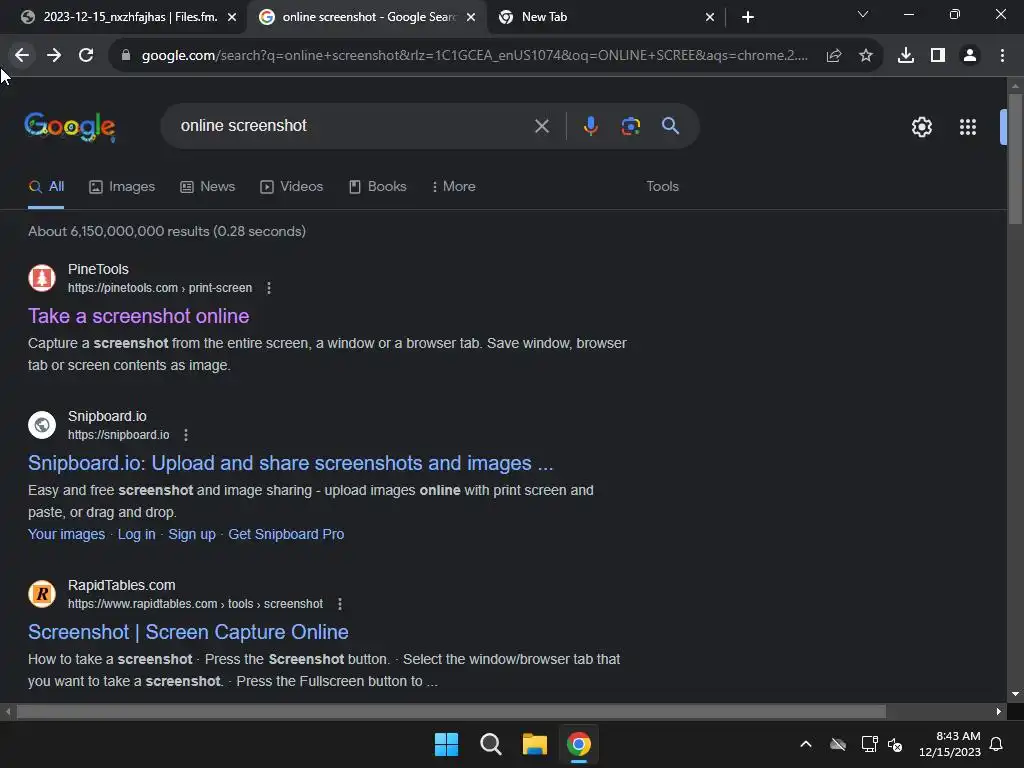Open 'Get Snipboard Pro' sitelink
Screen dimensions: 1024x768
click(x=286, y=534)
